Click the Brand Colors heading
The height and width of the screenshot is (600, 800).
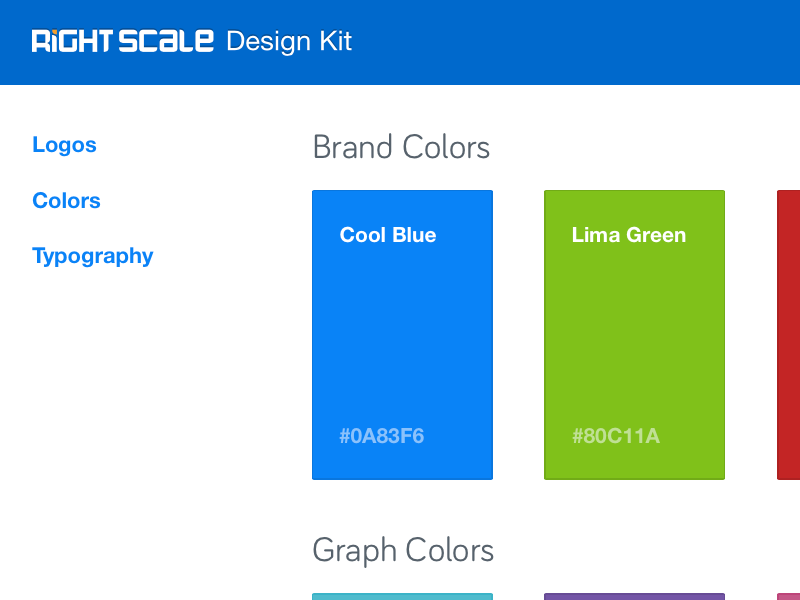402,147
